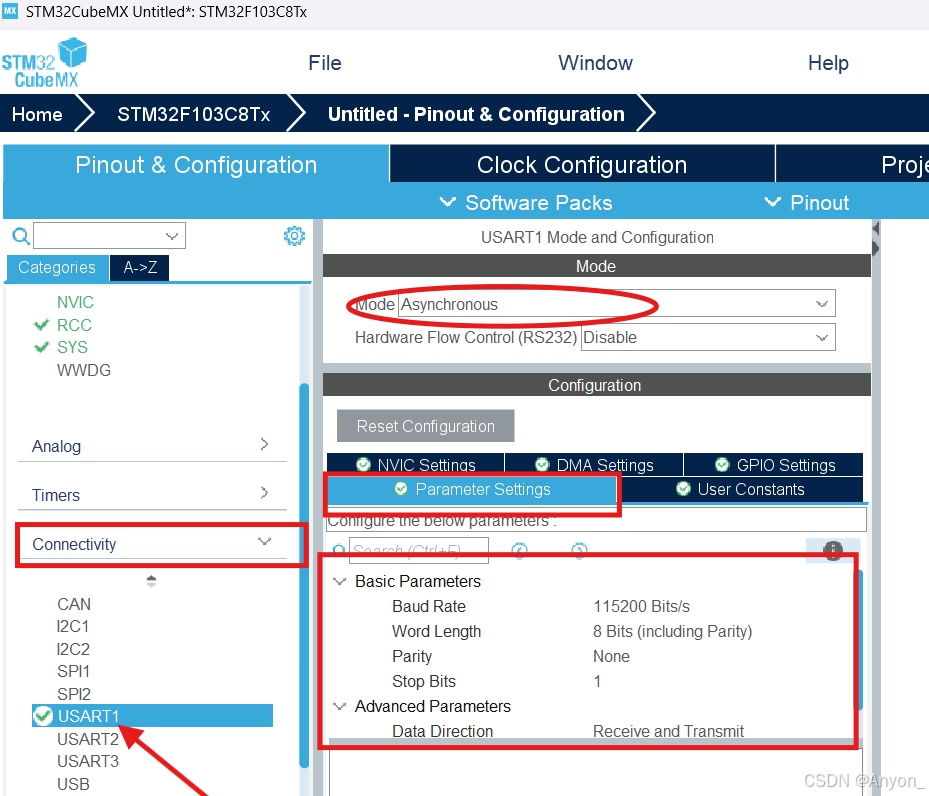Open the Window menu

point(595,63)
